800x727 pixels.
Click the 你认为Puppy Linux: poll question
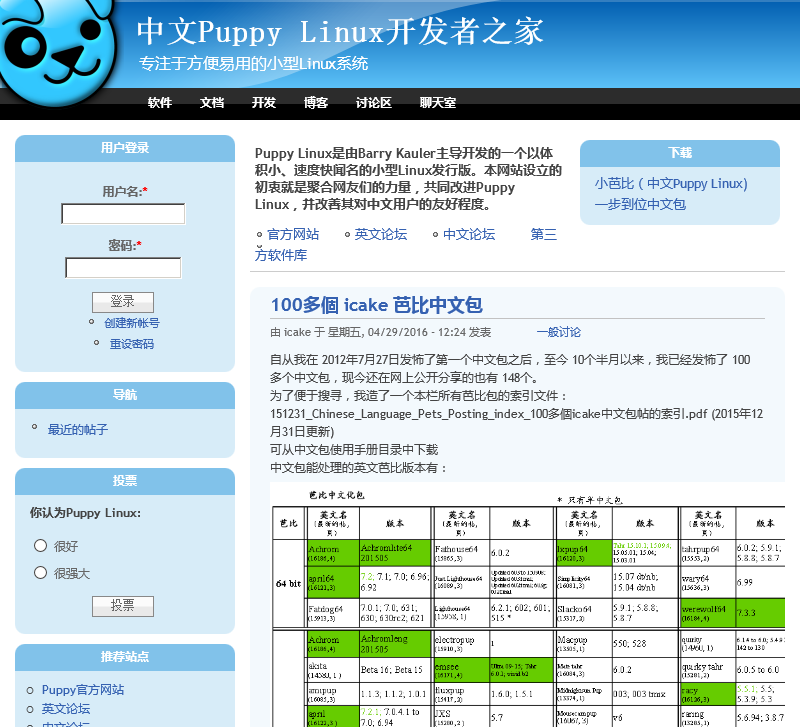click(x=85, y=513)
